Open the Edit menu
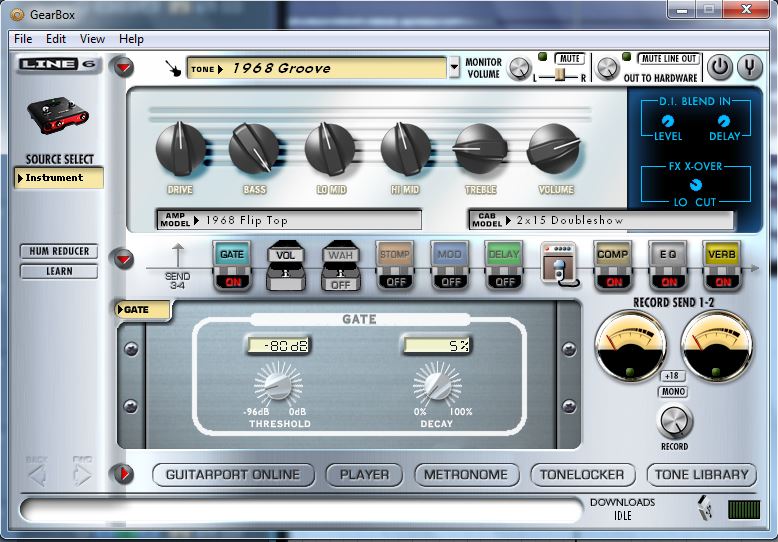The height and width of the screenshot is (542, 778). pyautogui.click(x=56, y=39)
